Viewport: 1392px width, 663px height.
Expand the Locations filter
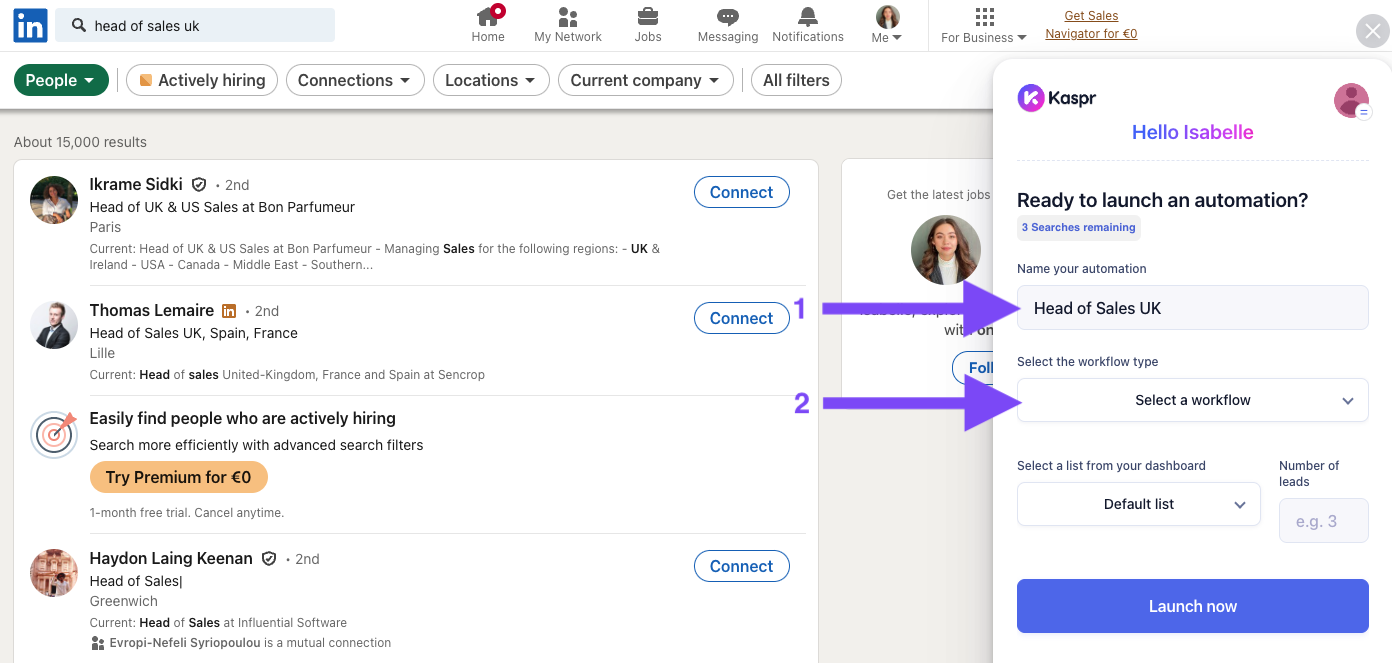pyautogui.click(x=491, y=80)
